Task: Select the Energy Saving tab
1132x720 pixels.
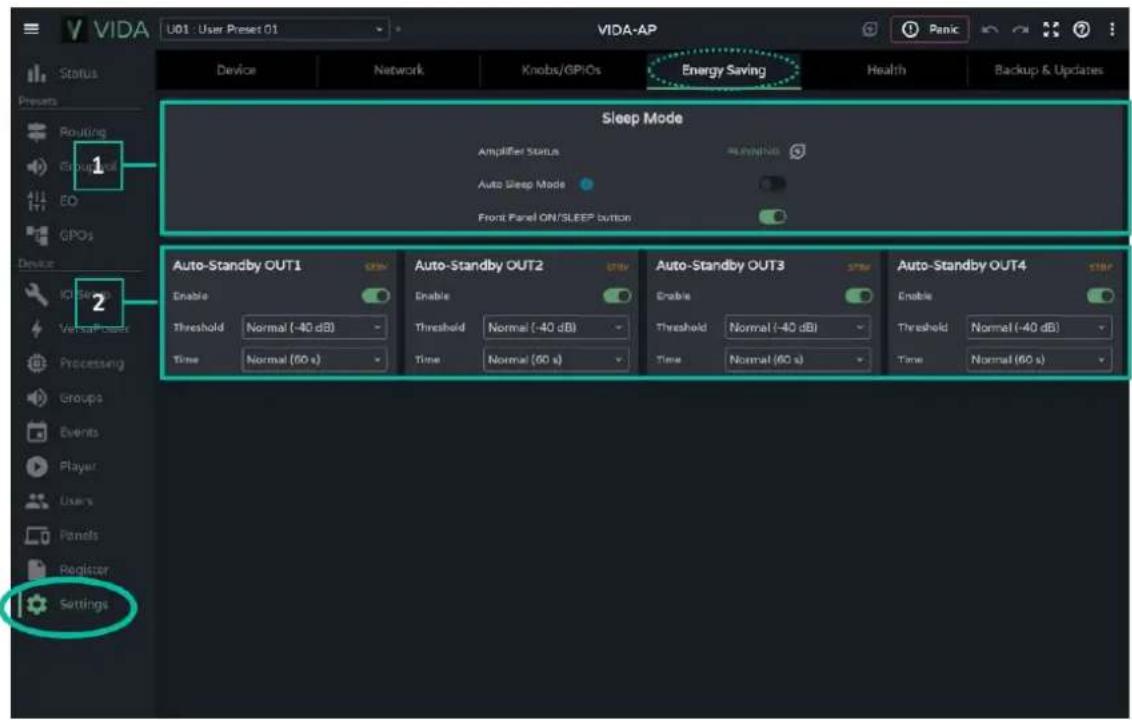Action: point(723,70)
